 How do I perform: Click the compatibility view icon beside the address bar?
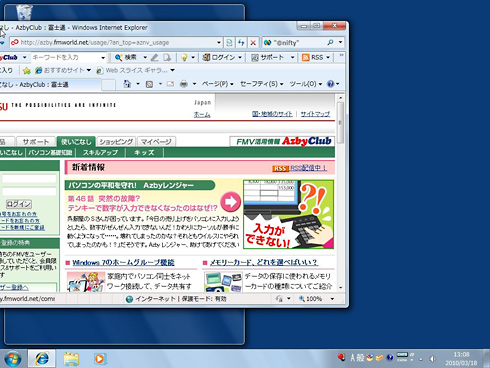(x=229, y=42)
